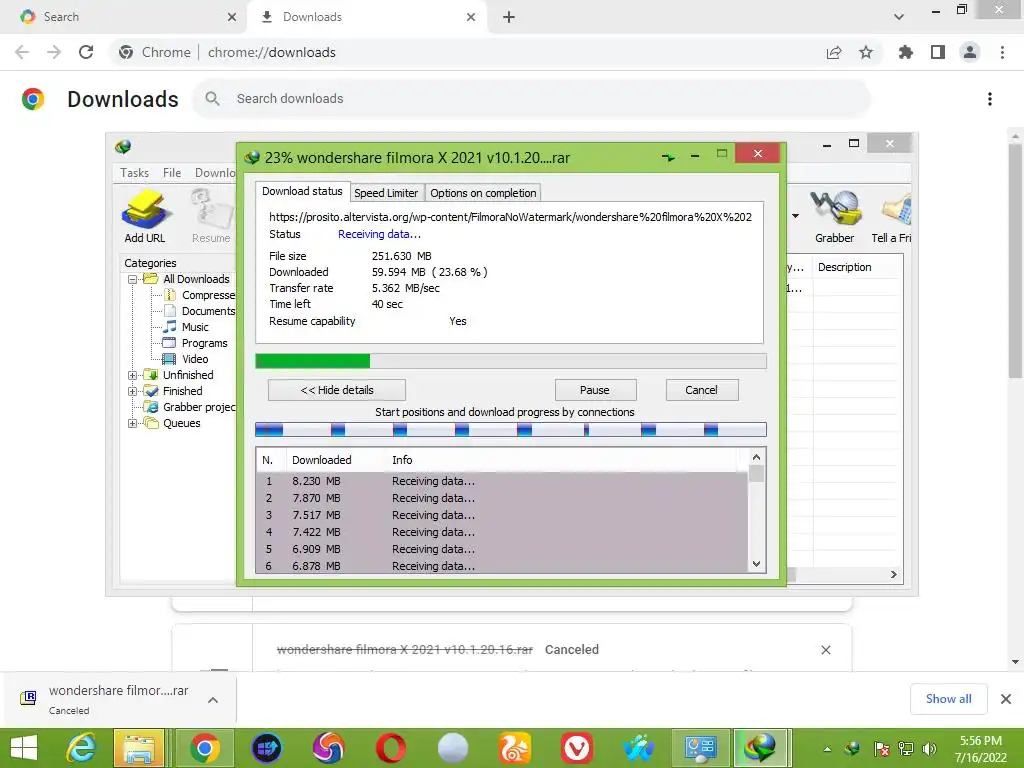Toggle Chrome side panel icon
This screenshot has width=1024, height=768.
938,52
